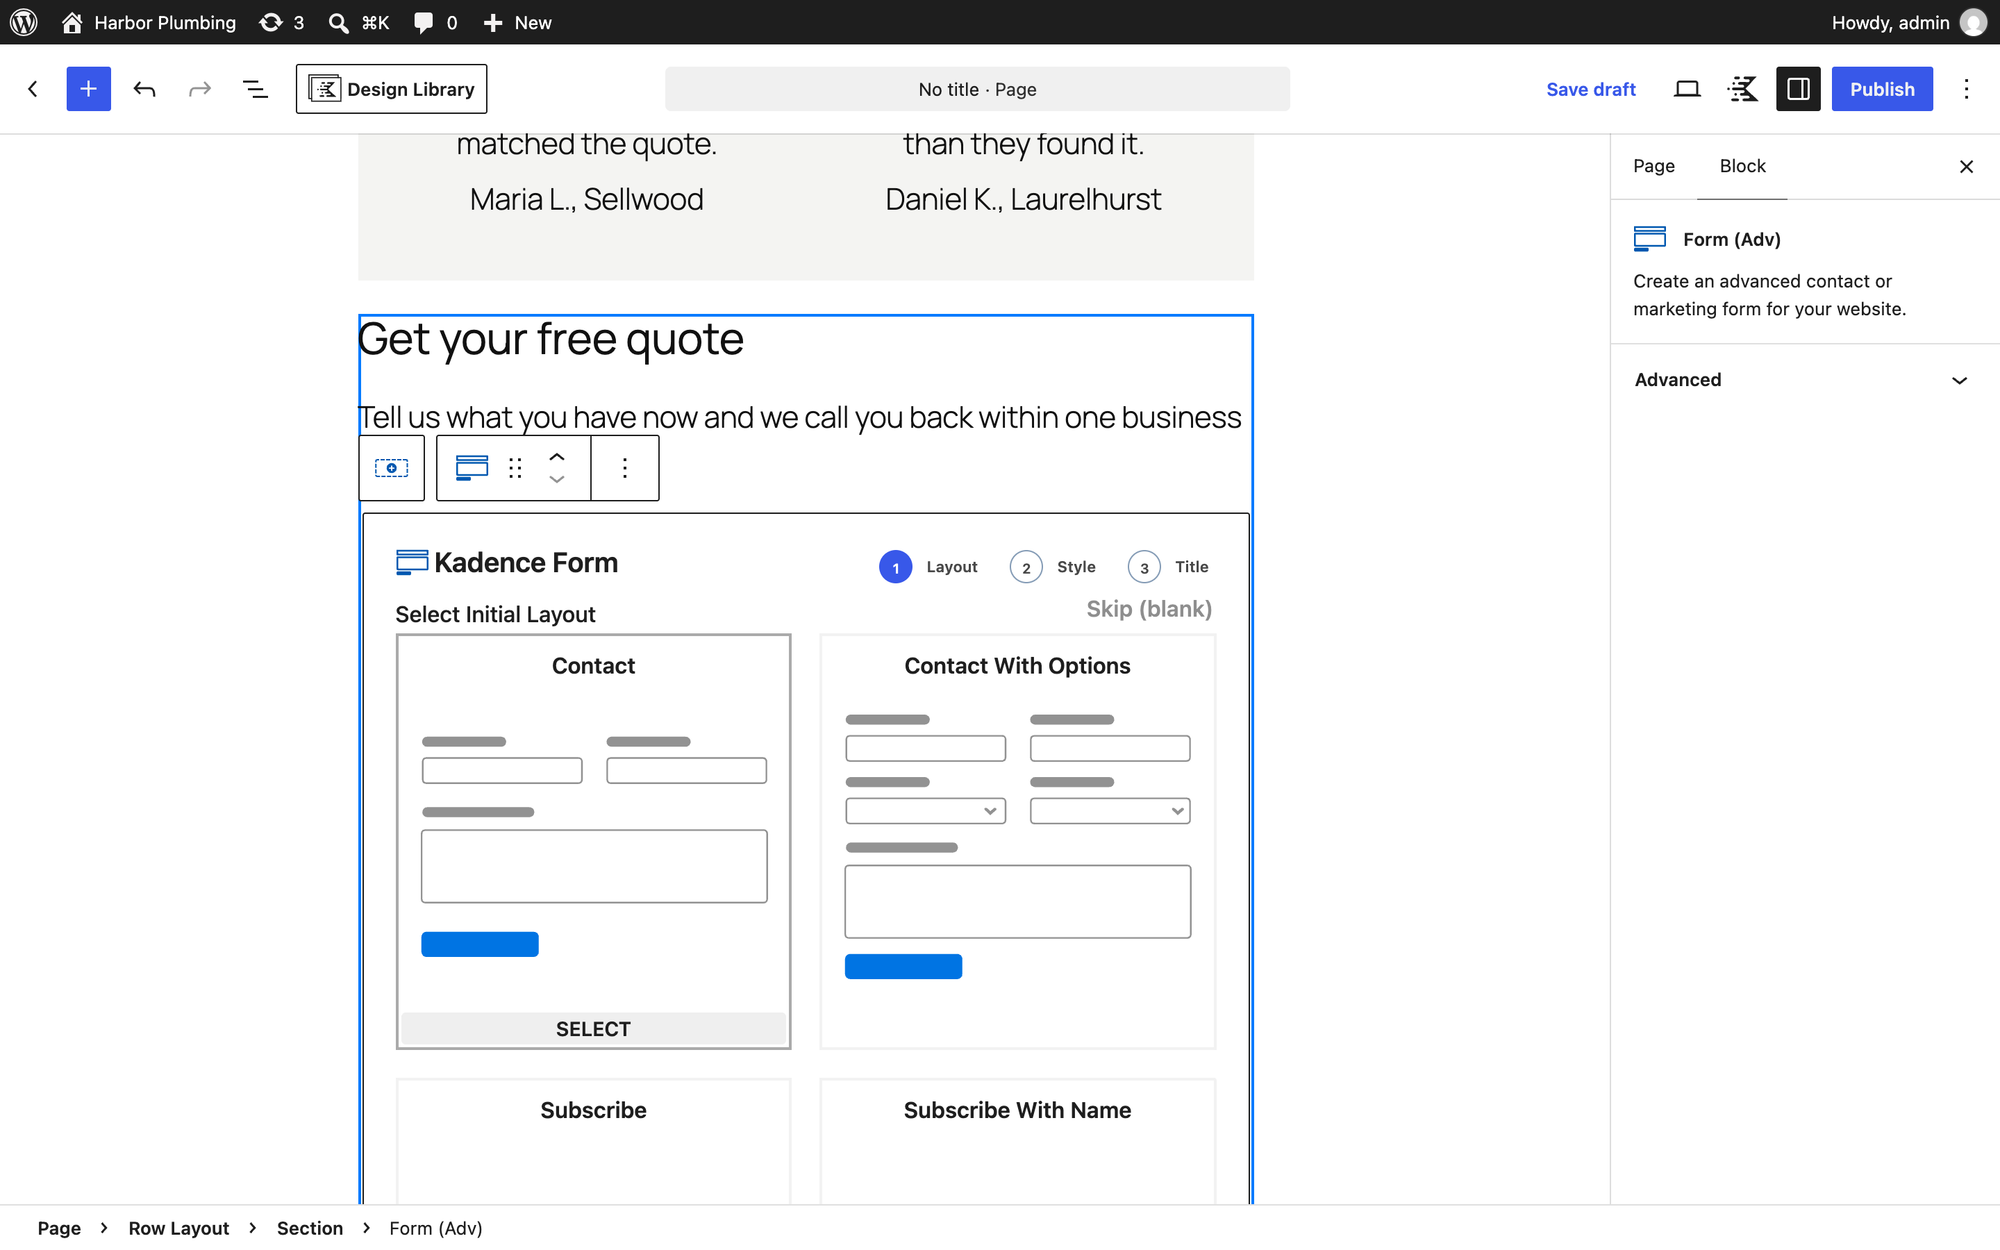This screenshot has width=2000, height=1250.
Task: Switch to the Page tab
Action: 1653,166
